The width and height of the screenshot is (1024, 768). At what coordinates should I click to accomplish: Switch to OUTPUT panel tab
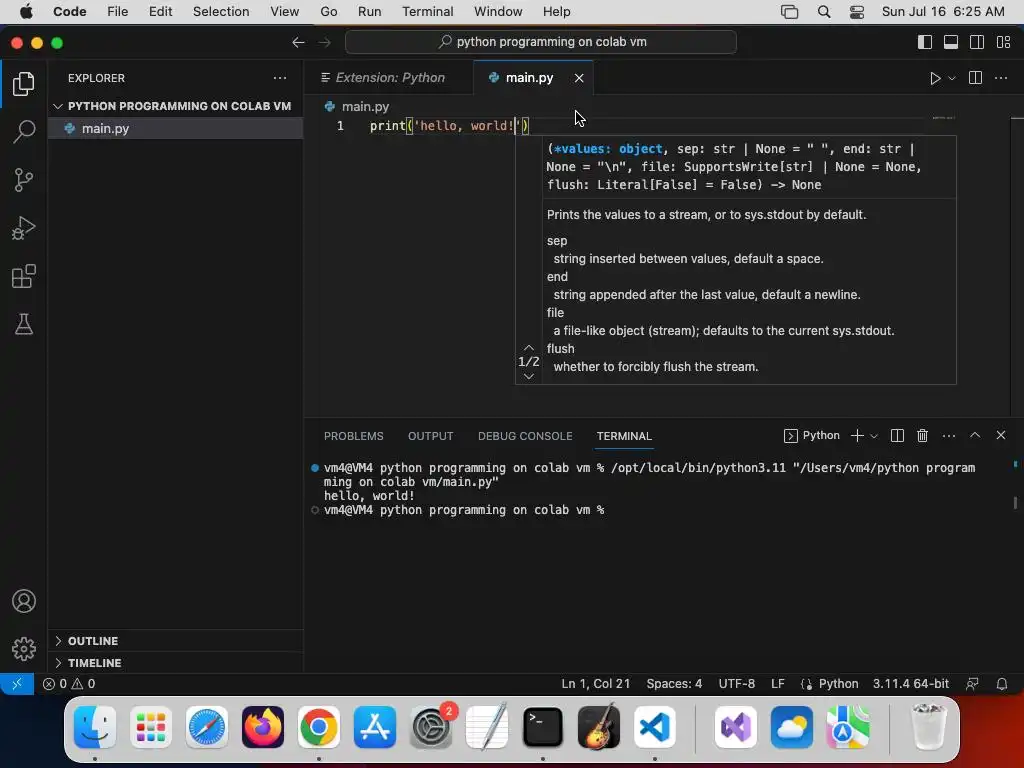click(430, 436)
